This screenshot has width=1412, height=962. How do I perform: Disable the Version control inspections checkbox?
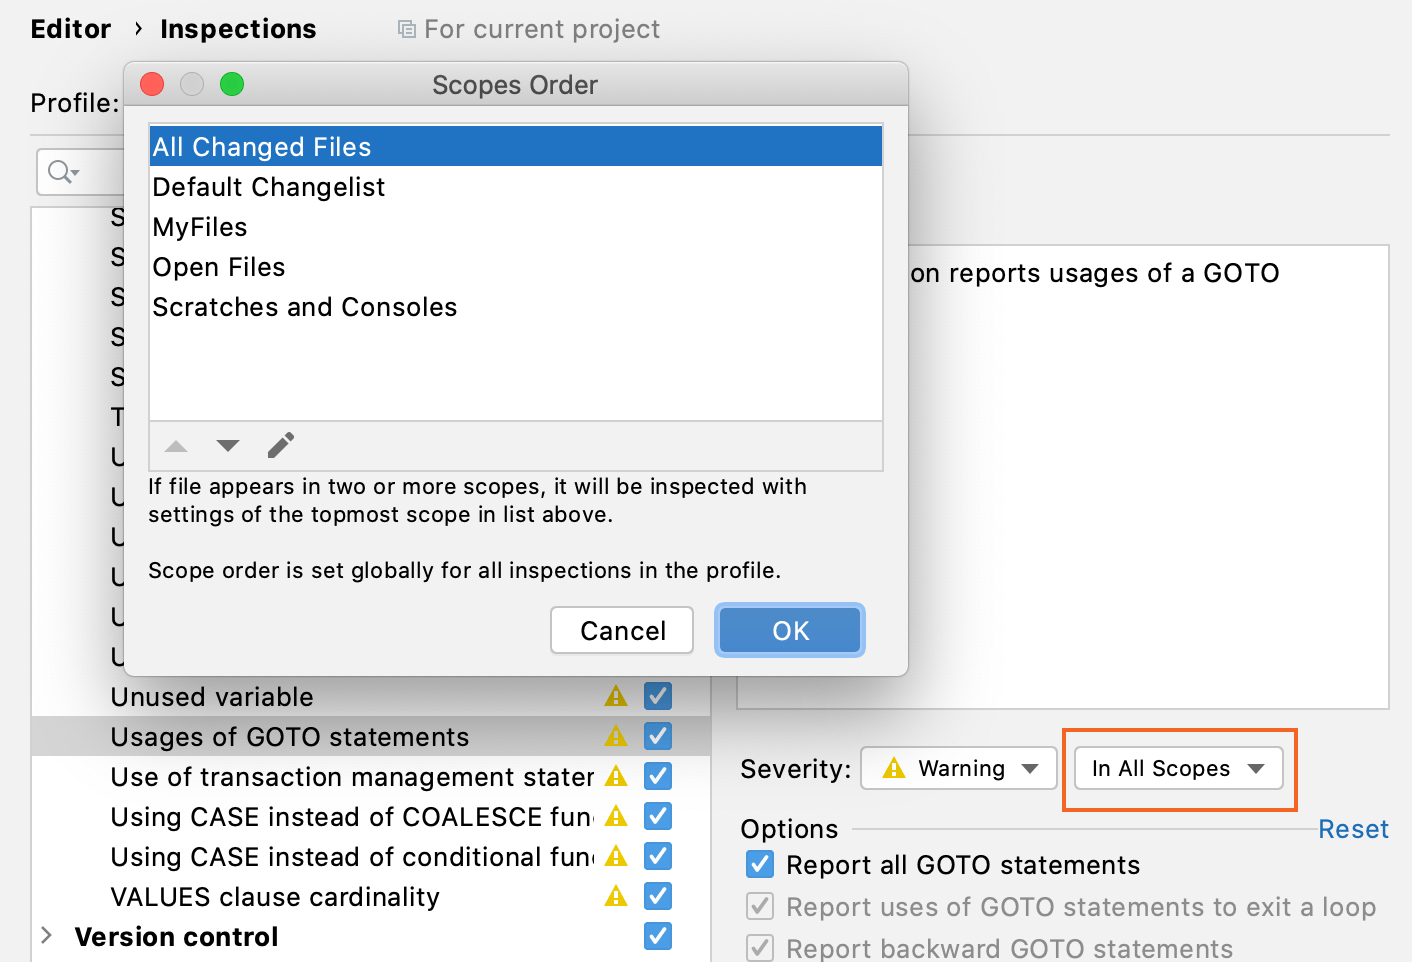658,936
